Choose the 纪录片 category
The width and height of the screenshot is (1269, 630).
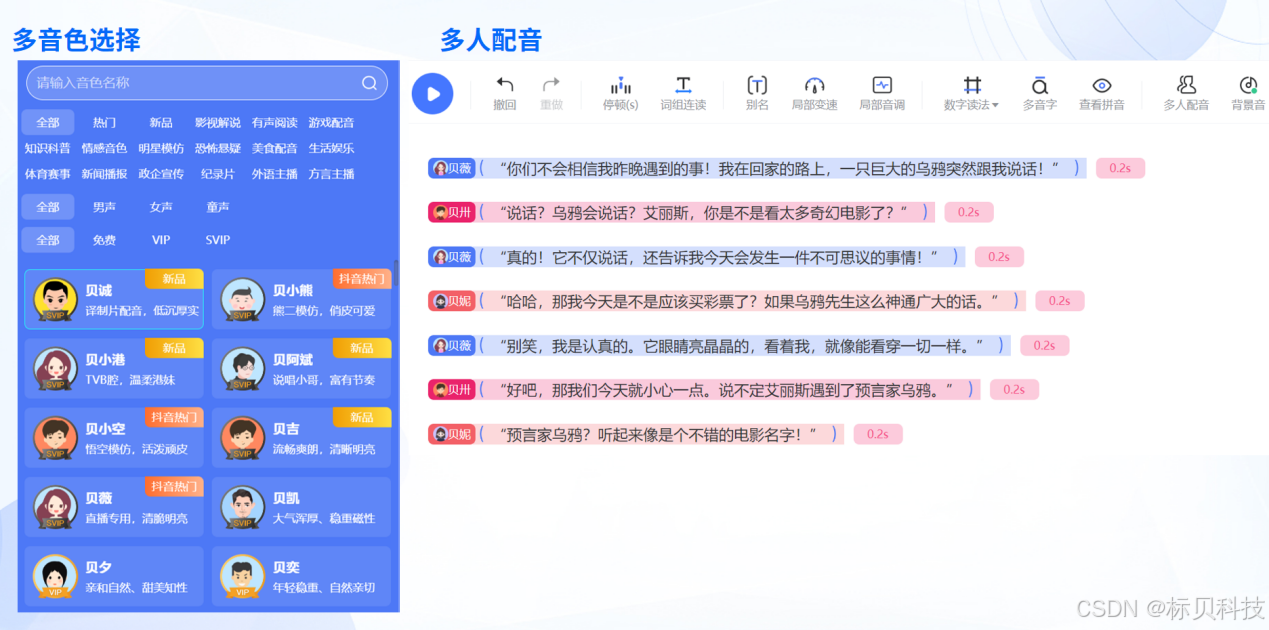pos(217,174)
